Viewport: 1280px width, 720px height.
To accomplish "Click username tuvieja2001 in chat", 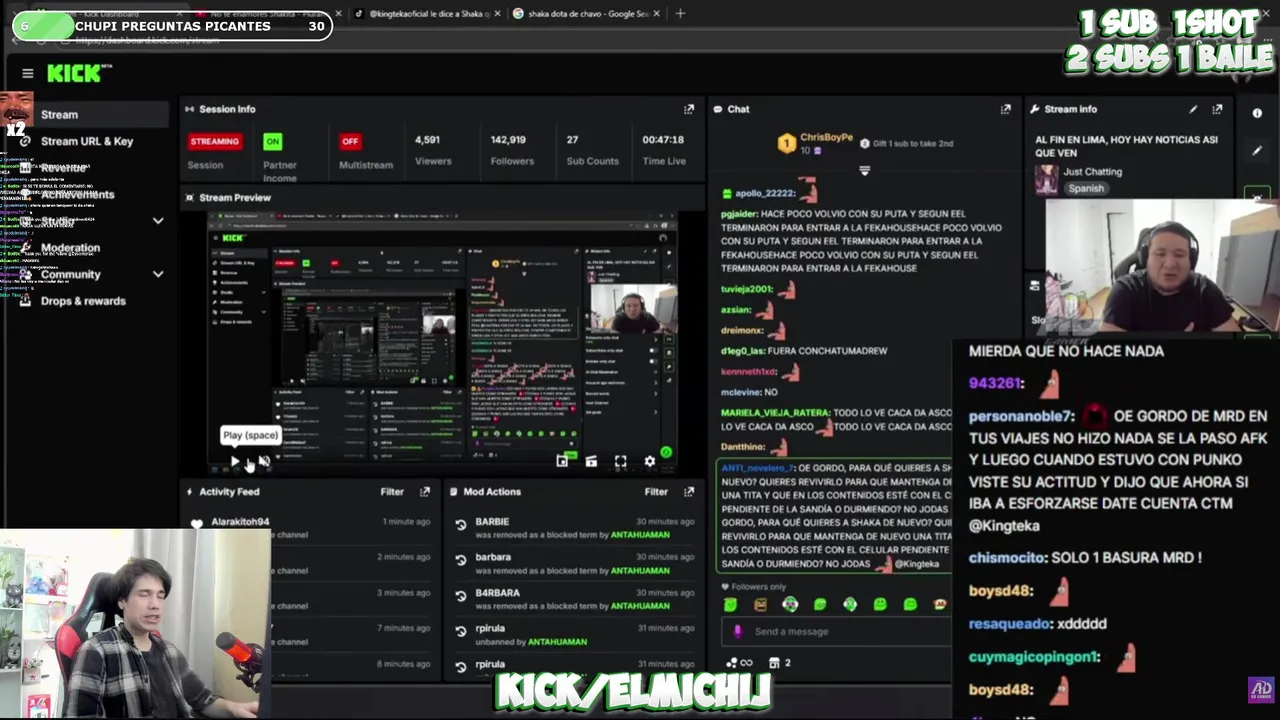I will (747, 289).
